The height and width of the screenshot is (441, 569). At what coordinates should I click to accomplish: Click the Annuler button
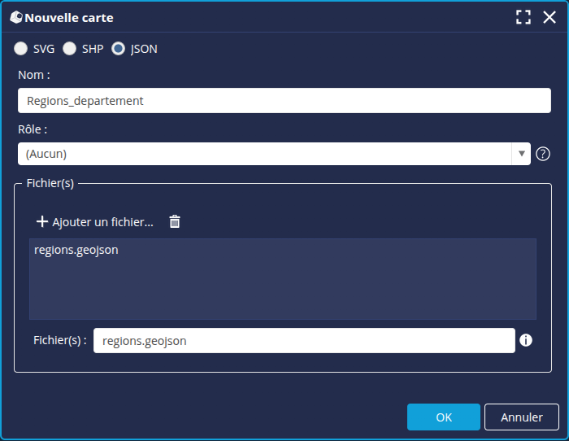tap(521, 417)
